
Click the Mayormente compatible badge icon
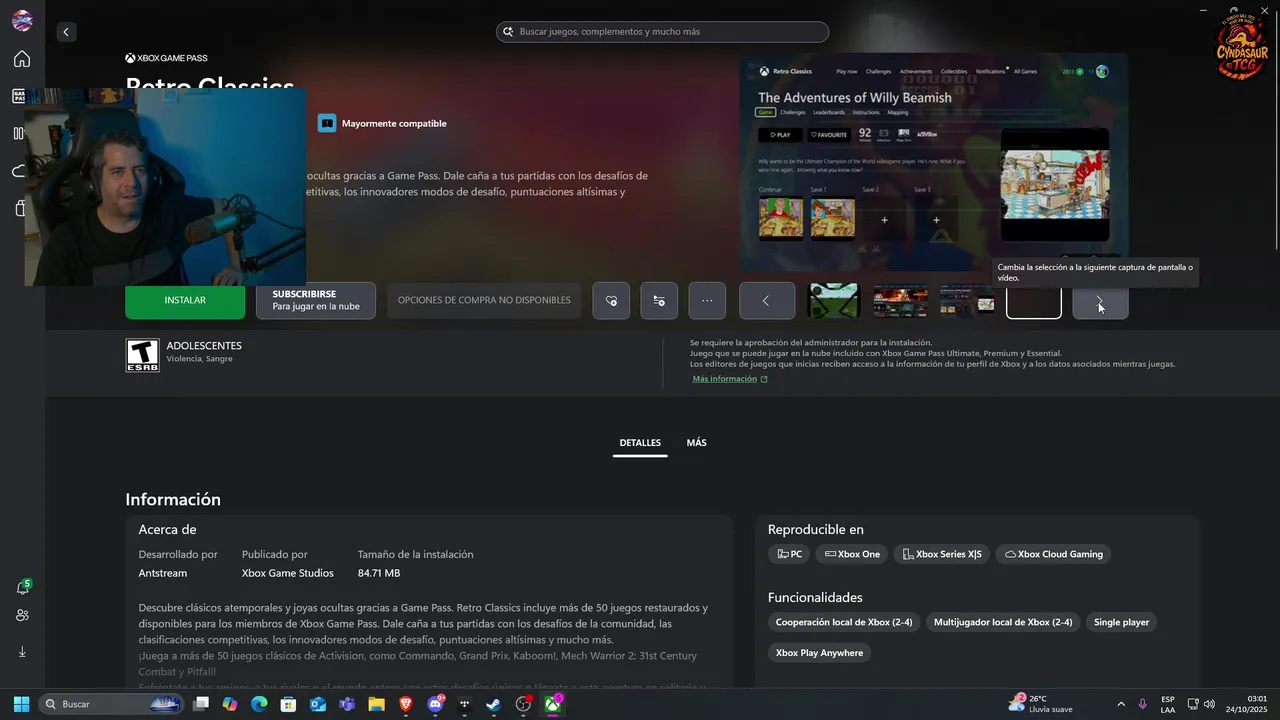click(327, 123)
